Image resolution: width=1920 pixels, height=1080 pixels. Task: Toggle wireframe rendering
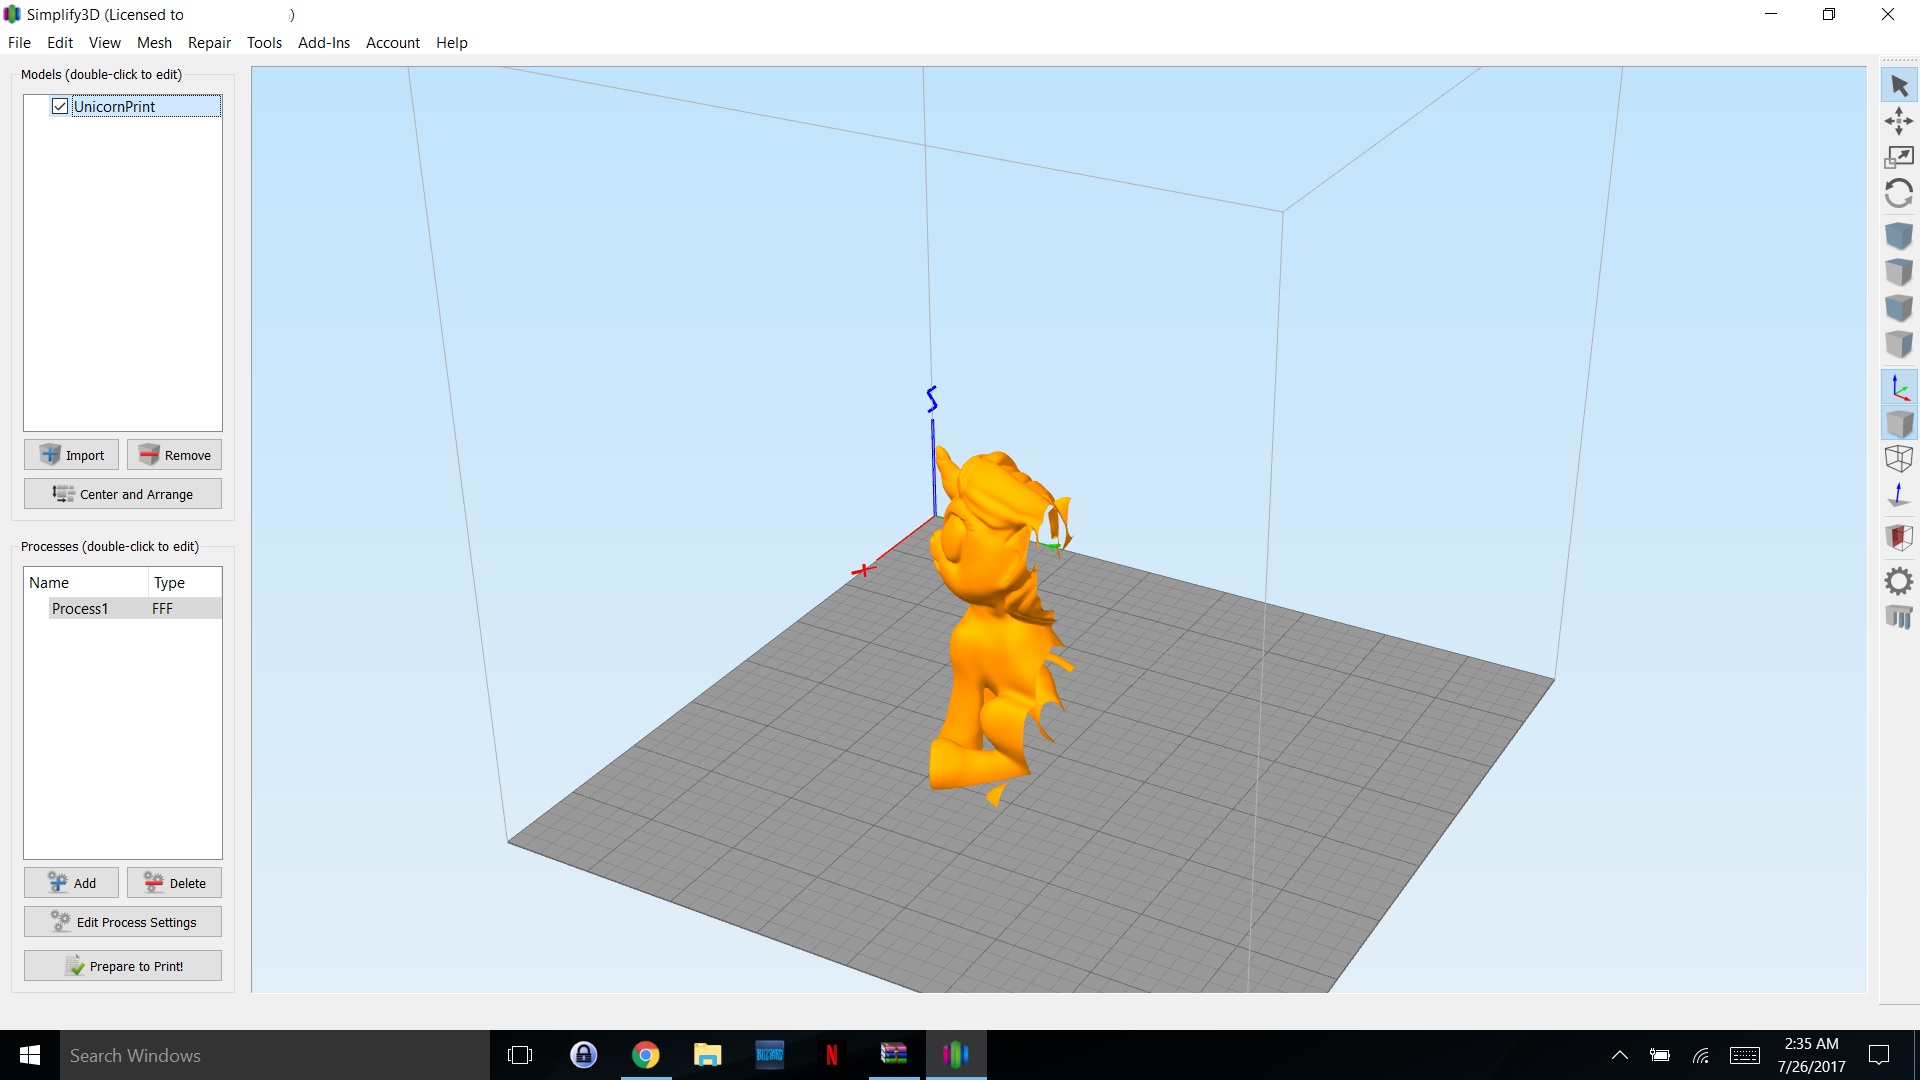(1899, 459)
